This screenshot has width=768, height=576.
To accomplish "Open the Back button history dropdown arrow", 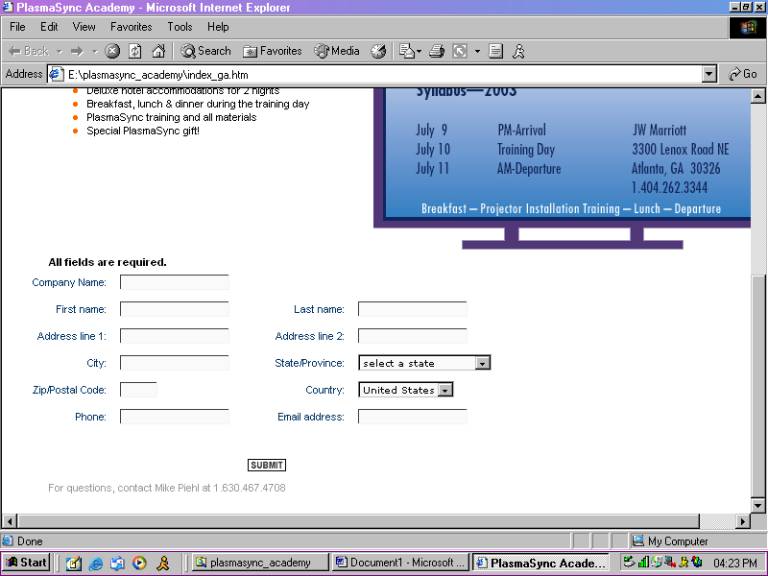I will pyautogui.click(x=59, y=51).
